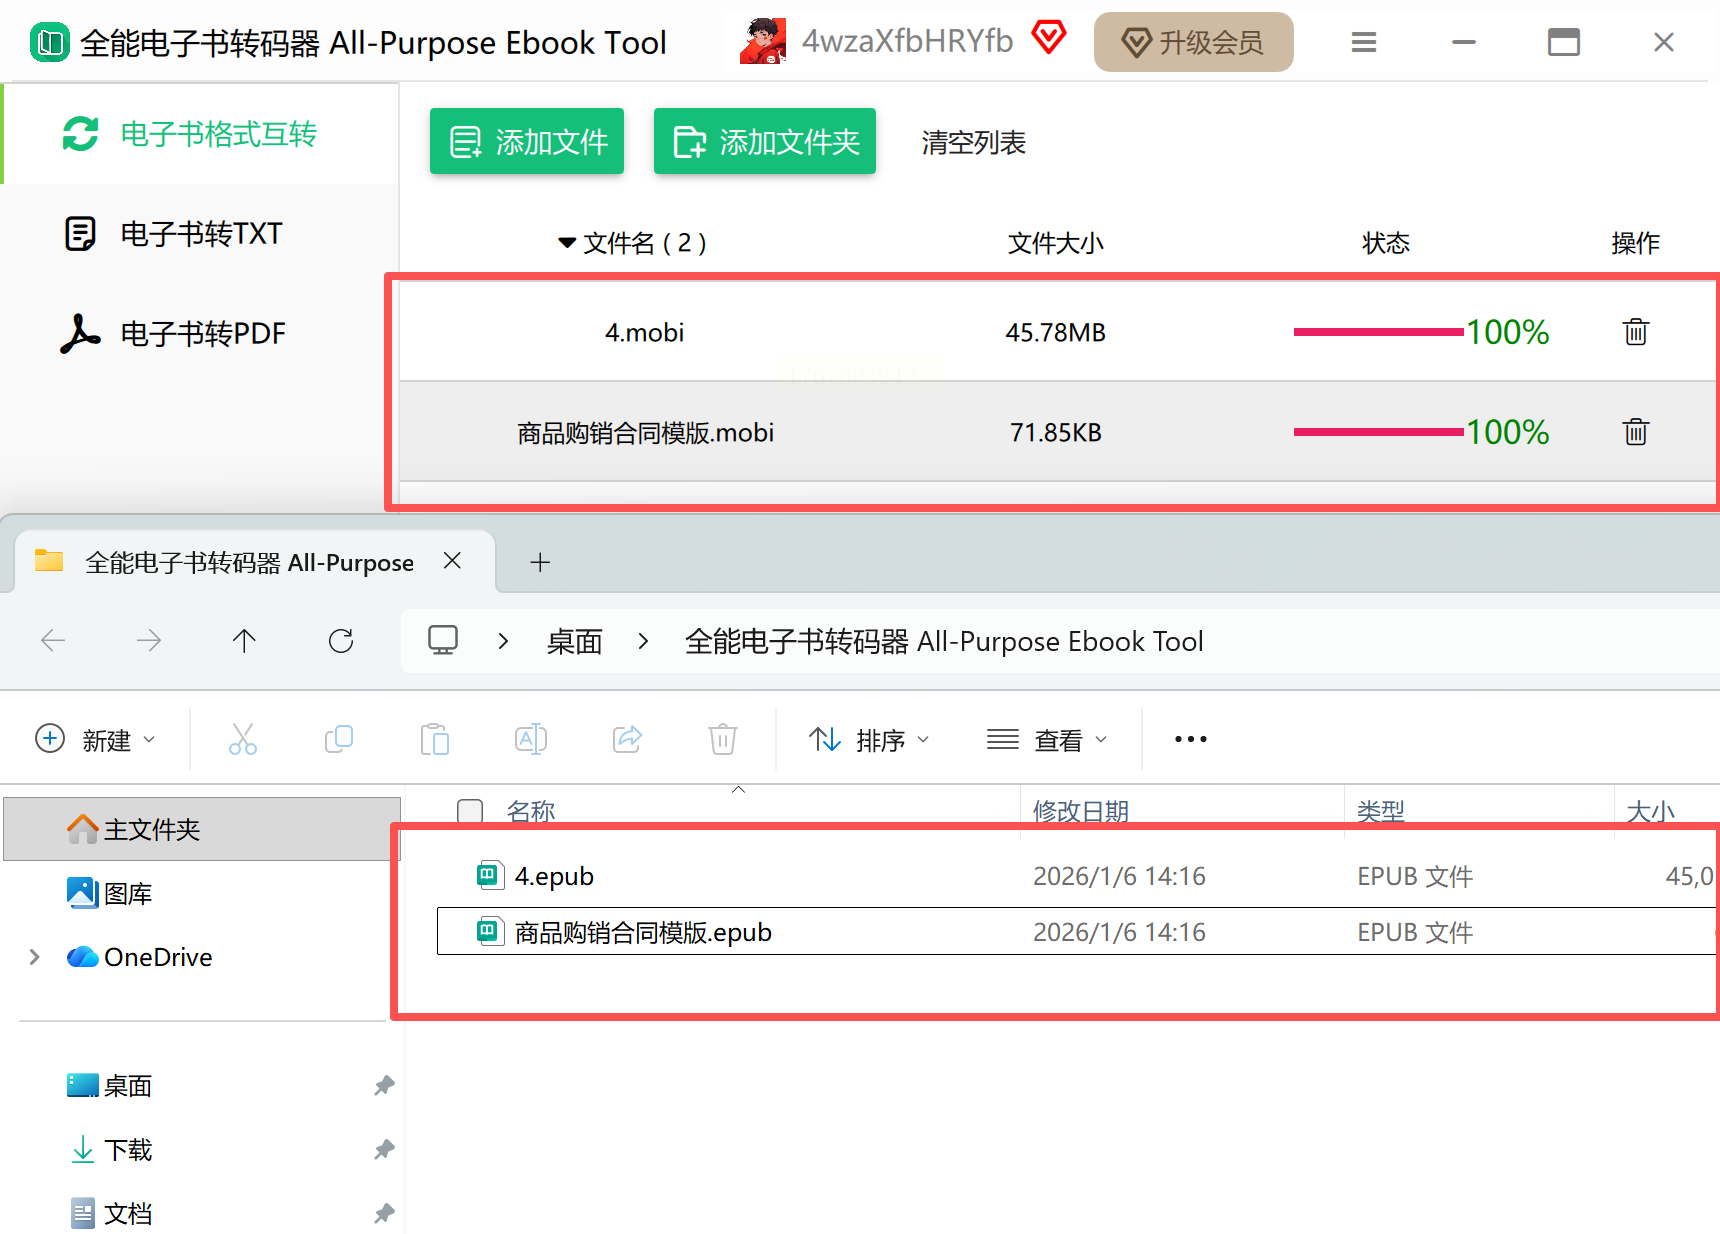1720x1234 pixels.
Task: Click the Cut scissors icon
Action: (x=243, y=739)
